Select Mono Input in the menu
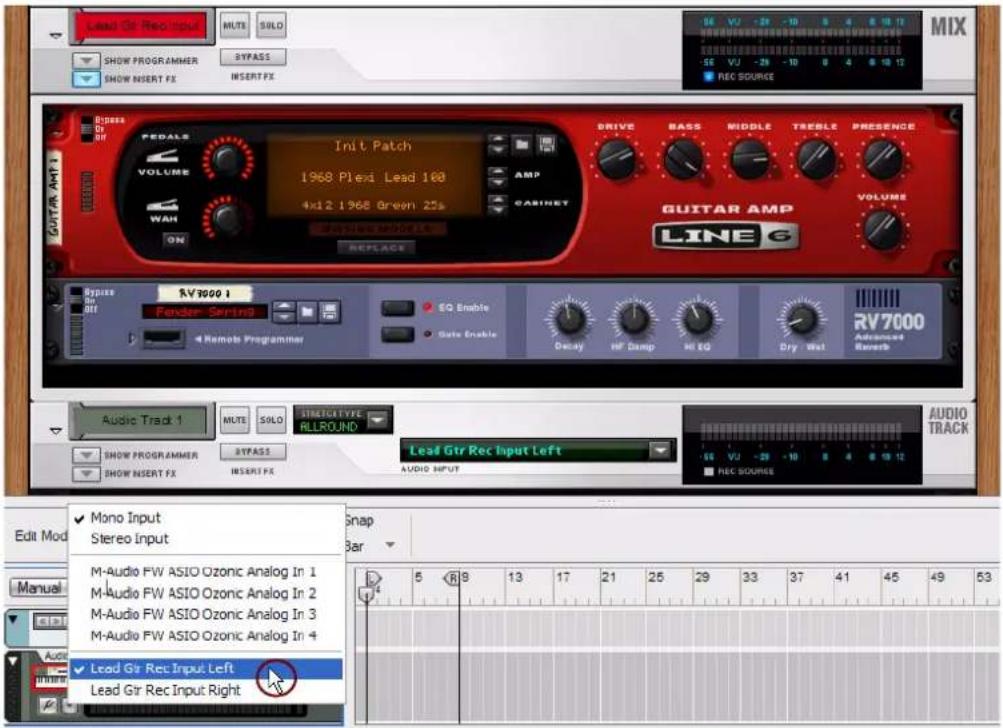 [125, 518]
